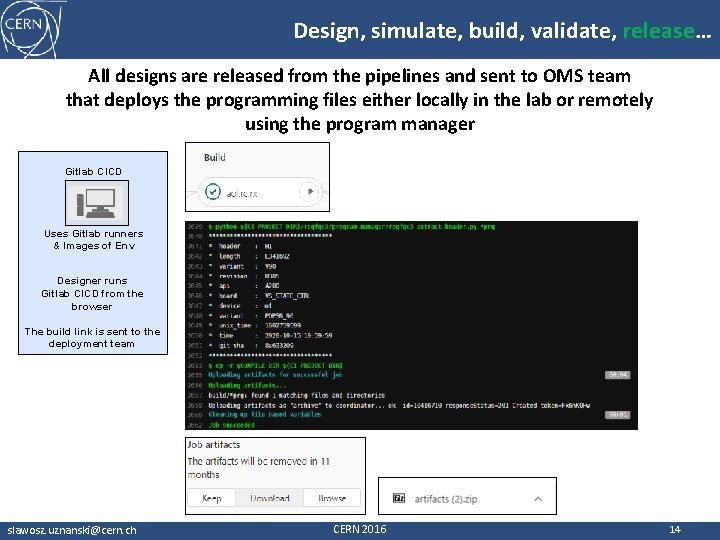Click the 'CERN 2016' footer text
This screenshot has width=720, height=540.
coord(360,529)
